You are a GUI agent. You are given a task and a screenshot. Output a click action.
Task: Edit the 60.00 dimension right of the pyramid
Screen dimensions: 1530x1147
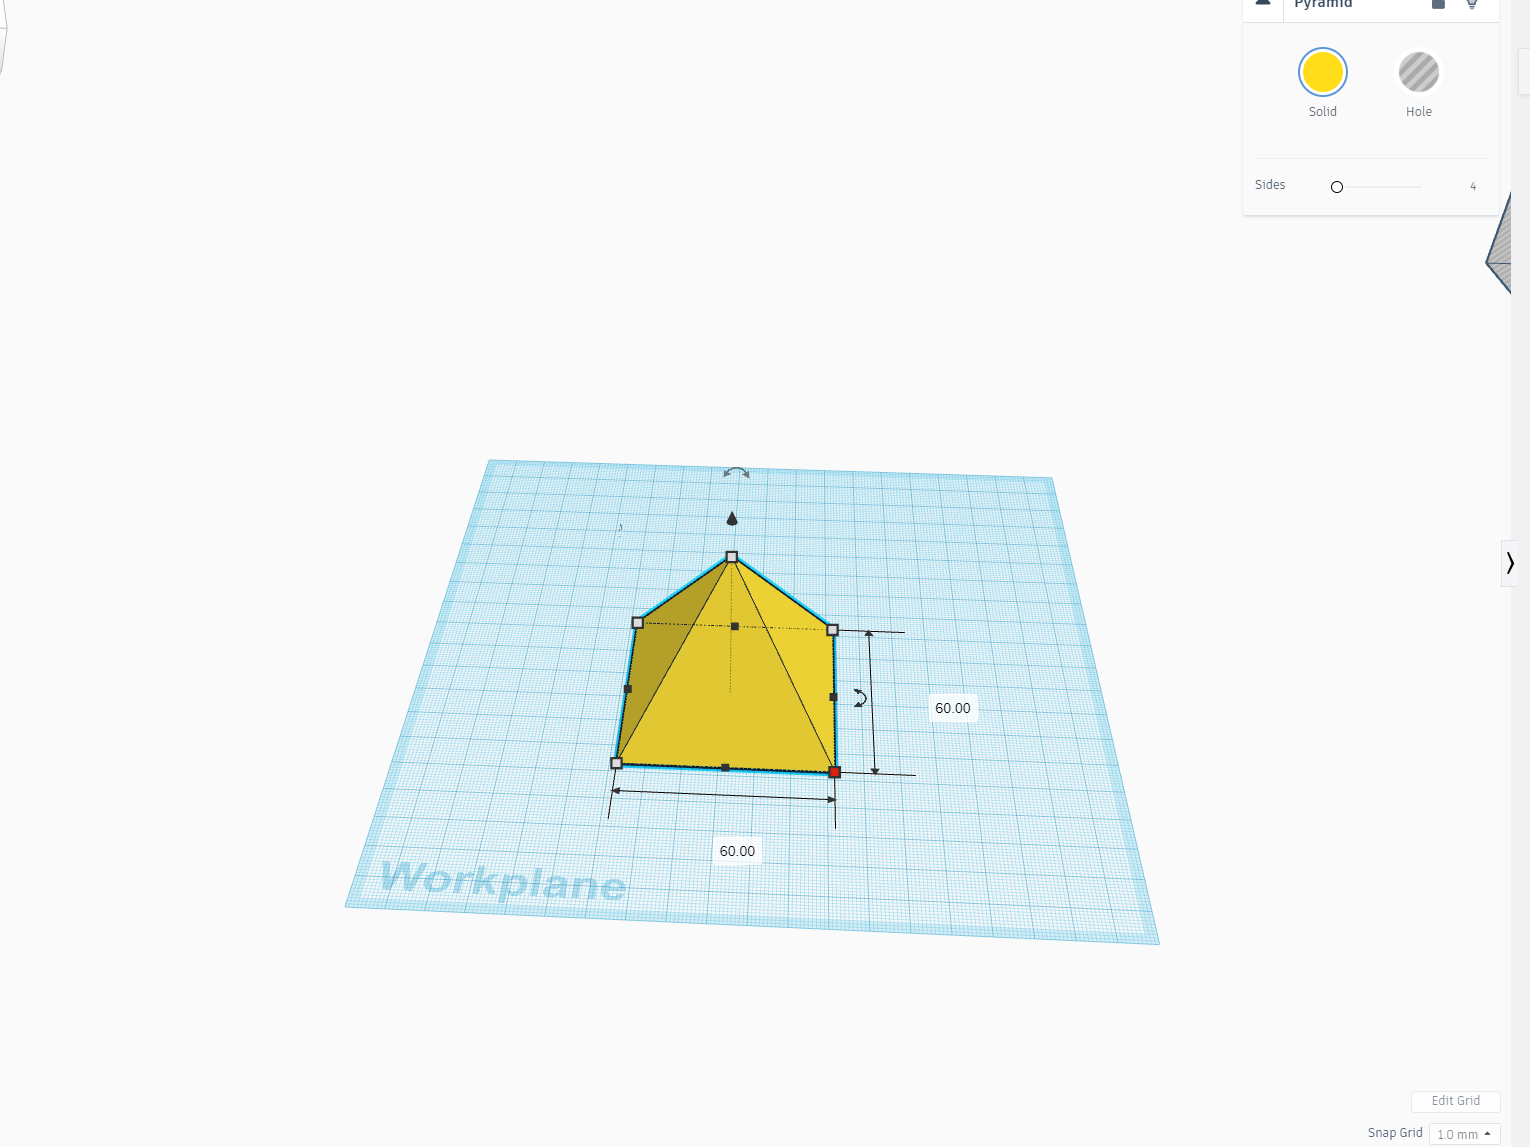point(952,708)
